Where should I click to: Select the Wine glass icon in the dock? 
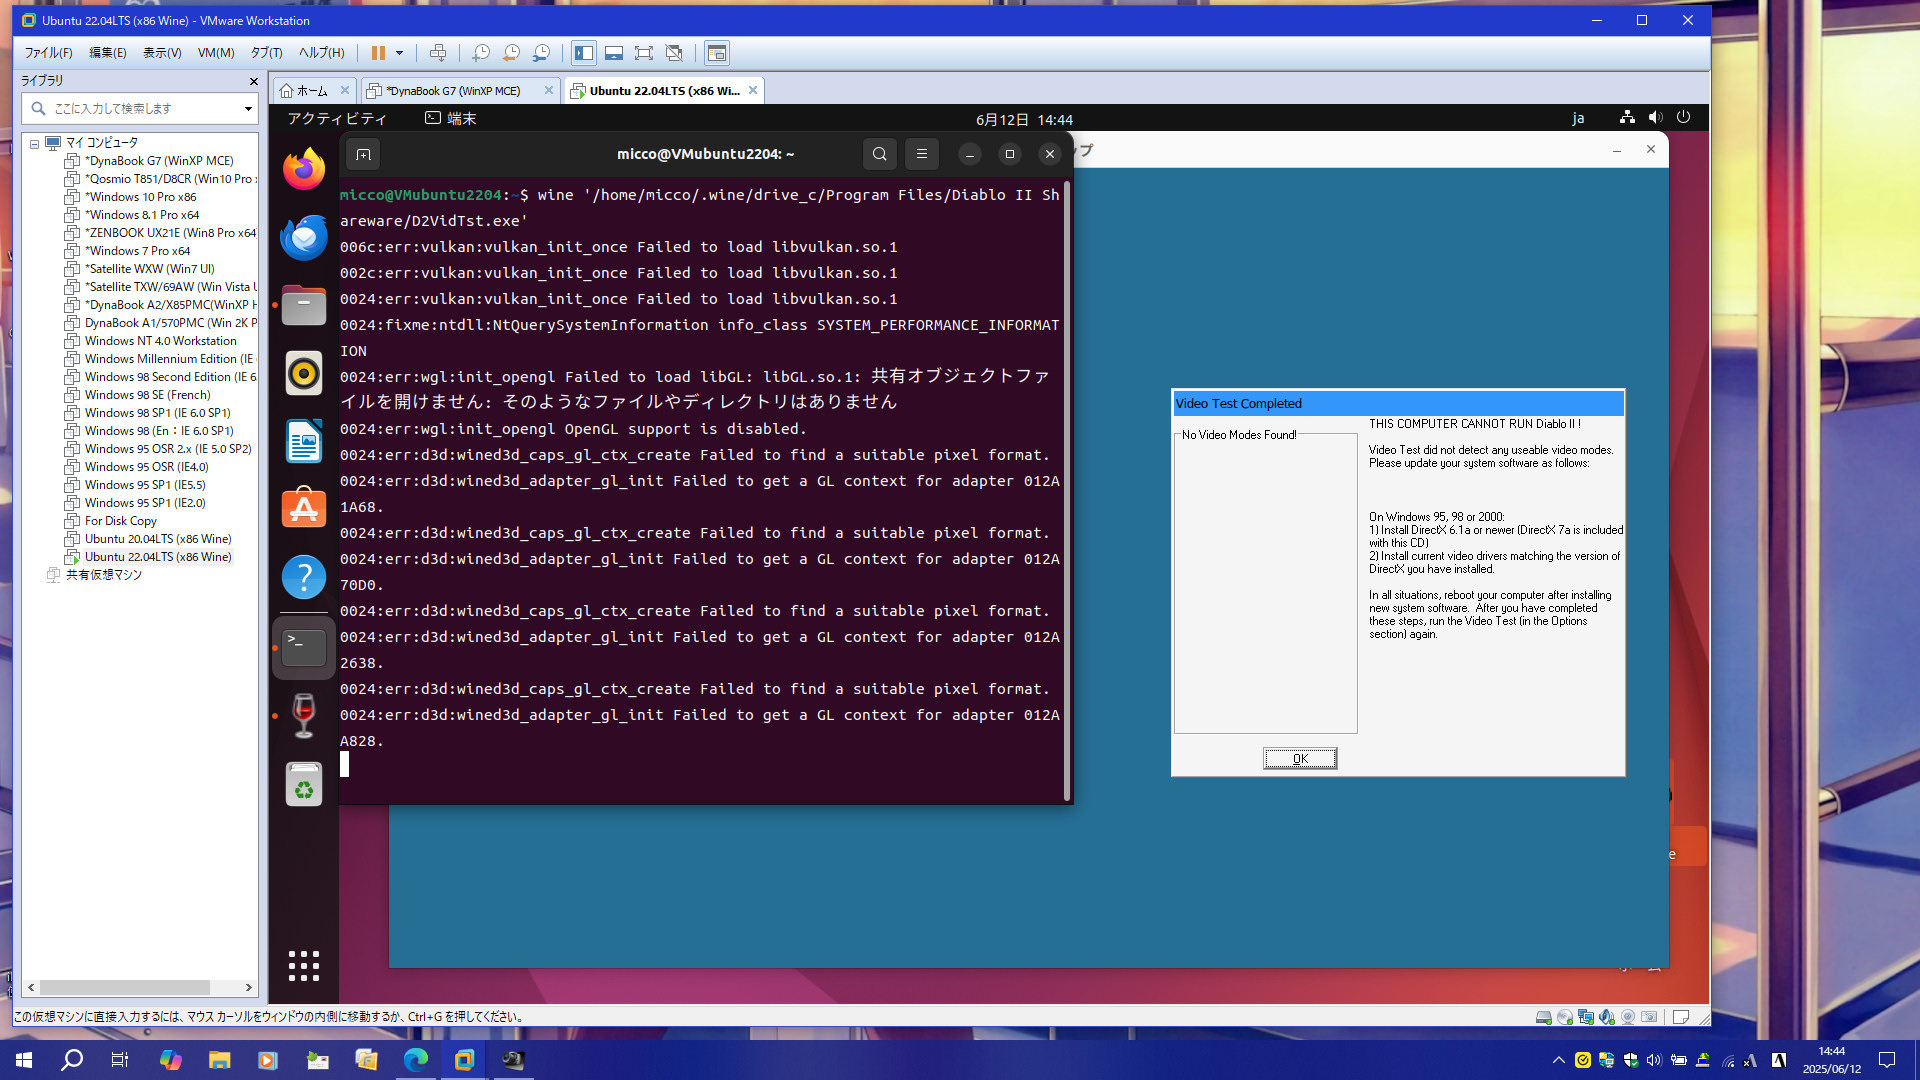point(304,715)
